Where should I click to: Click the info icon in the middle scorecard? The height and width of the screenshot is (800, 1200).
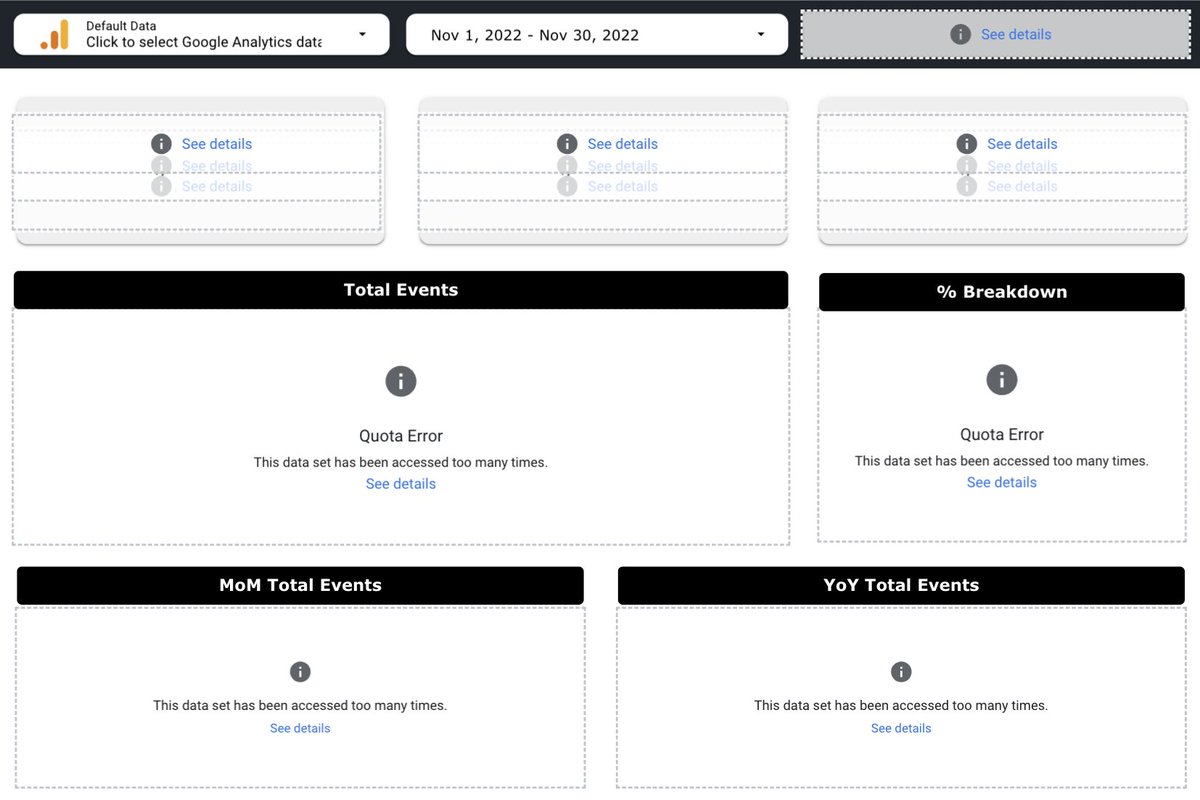567,144
